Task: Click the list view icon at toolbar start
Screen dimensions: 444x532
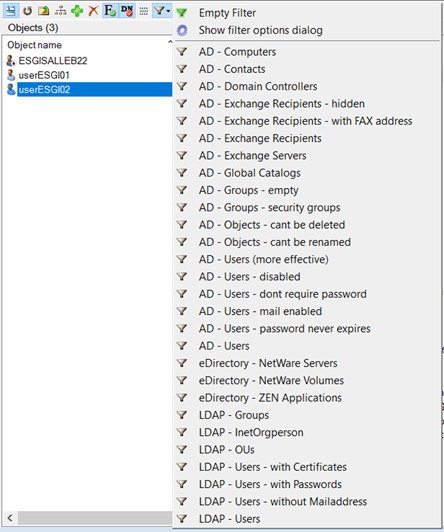Action: click(x=11, y=11)
